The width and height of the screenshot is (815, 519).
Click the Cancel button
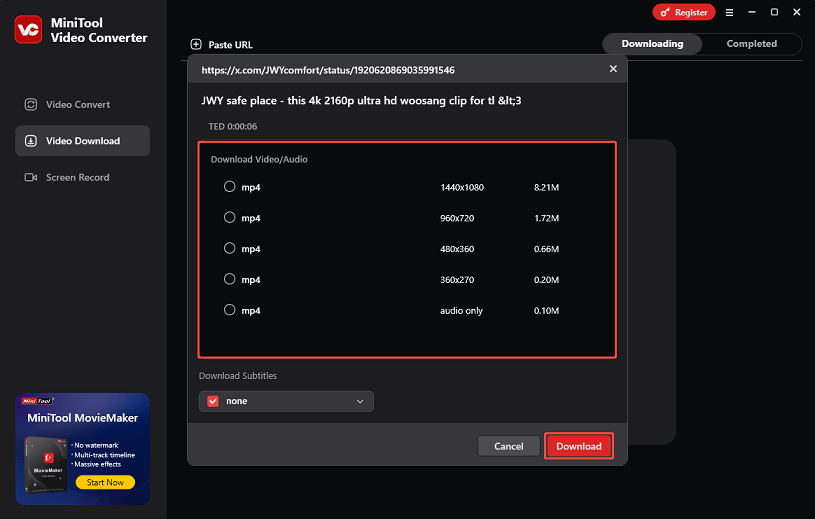click(508, 446)
